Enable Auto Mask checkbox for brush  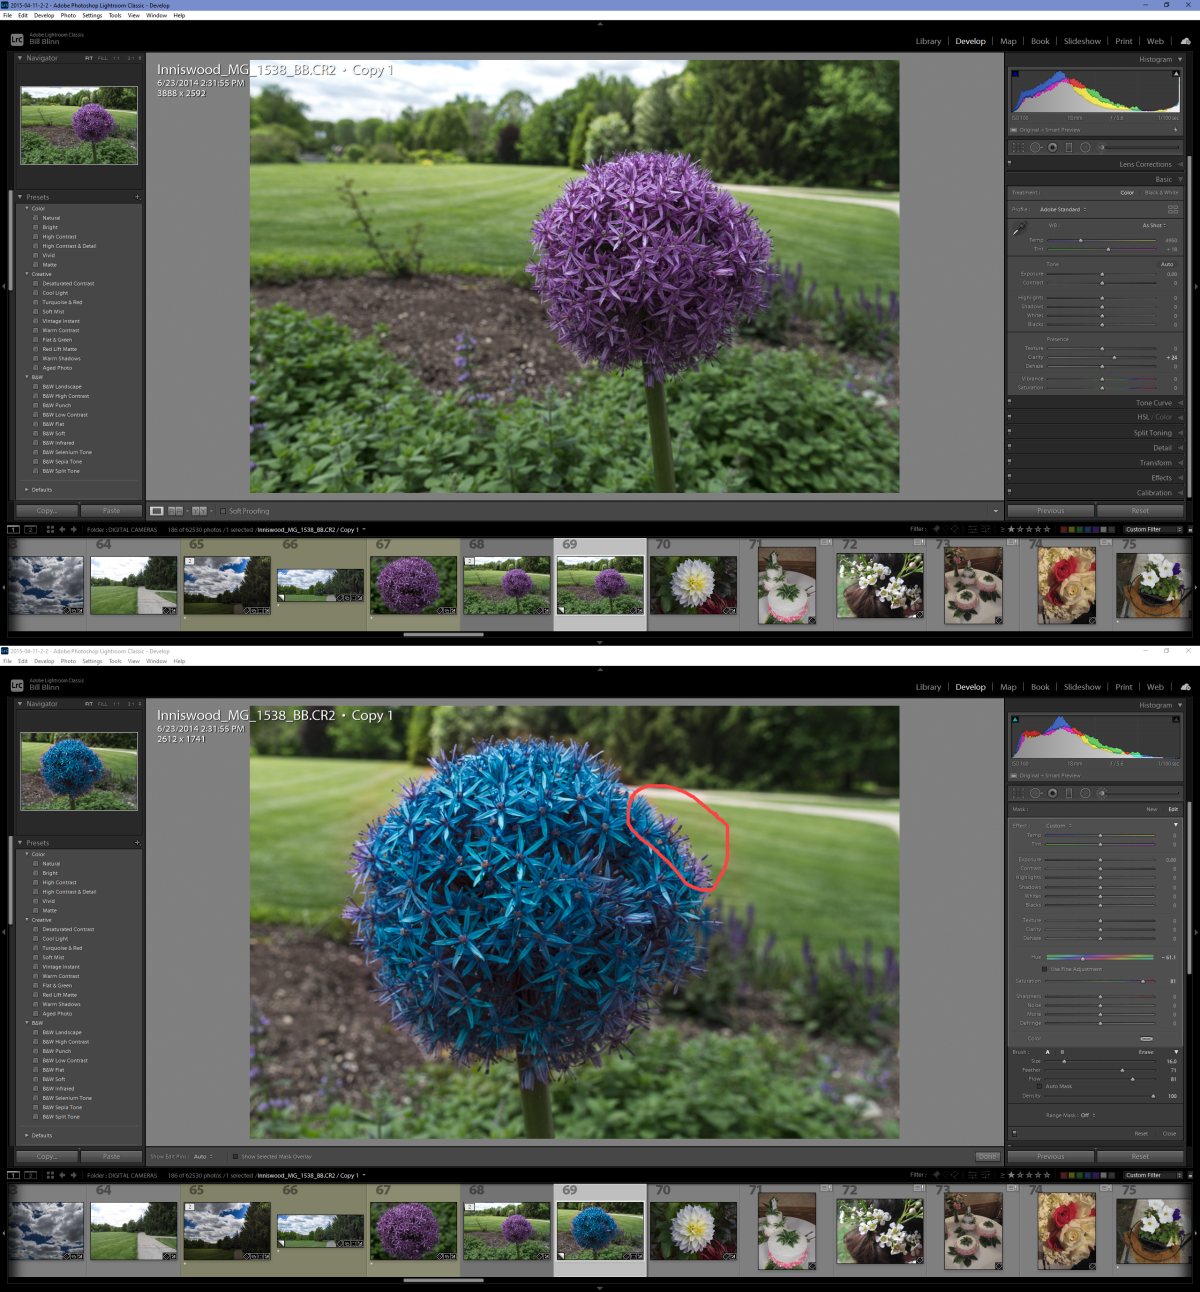tap(1040, 1086)
